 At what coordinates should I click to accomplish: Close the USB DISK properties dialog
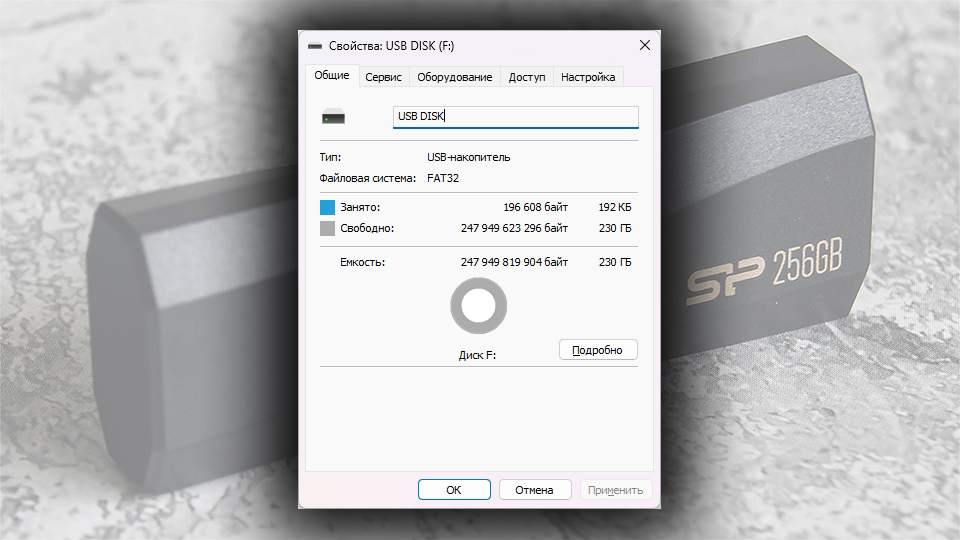coord(645,45)
